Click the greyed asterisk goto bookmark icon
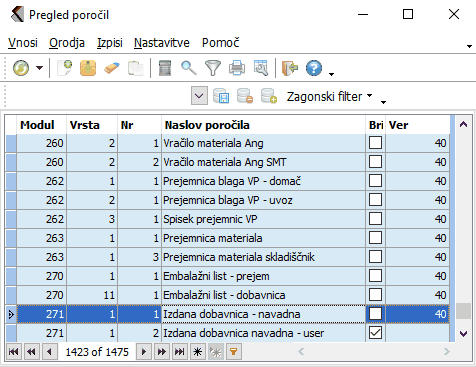The height and width of the screenshot is (367, 476). tap(216, 352)
